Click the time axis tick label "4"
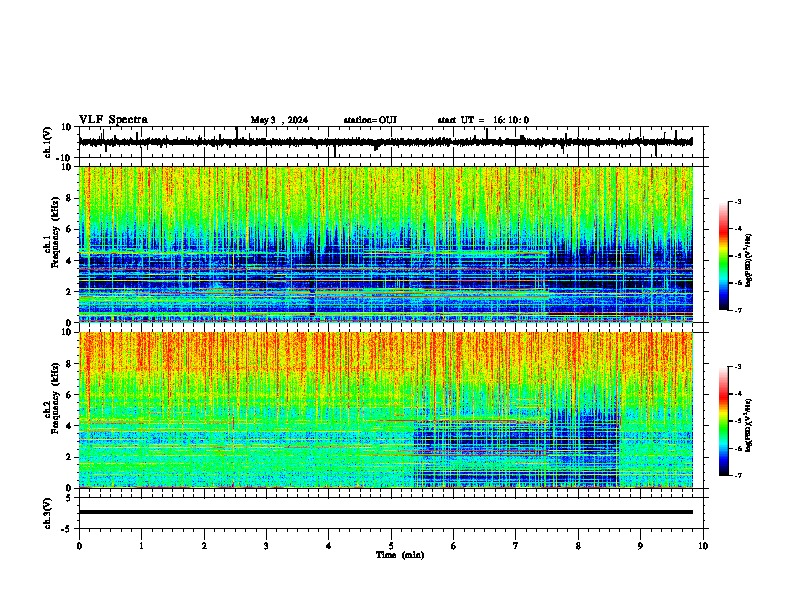This screenshot has width=792, height=612. point(329,546)
